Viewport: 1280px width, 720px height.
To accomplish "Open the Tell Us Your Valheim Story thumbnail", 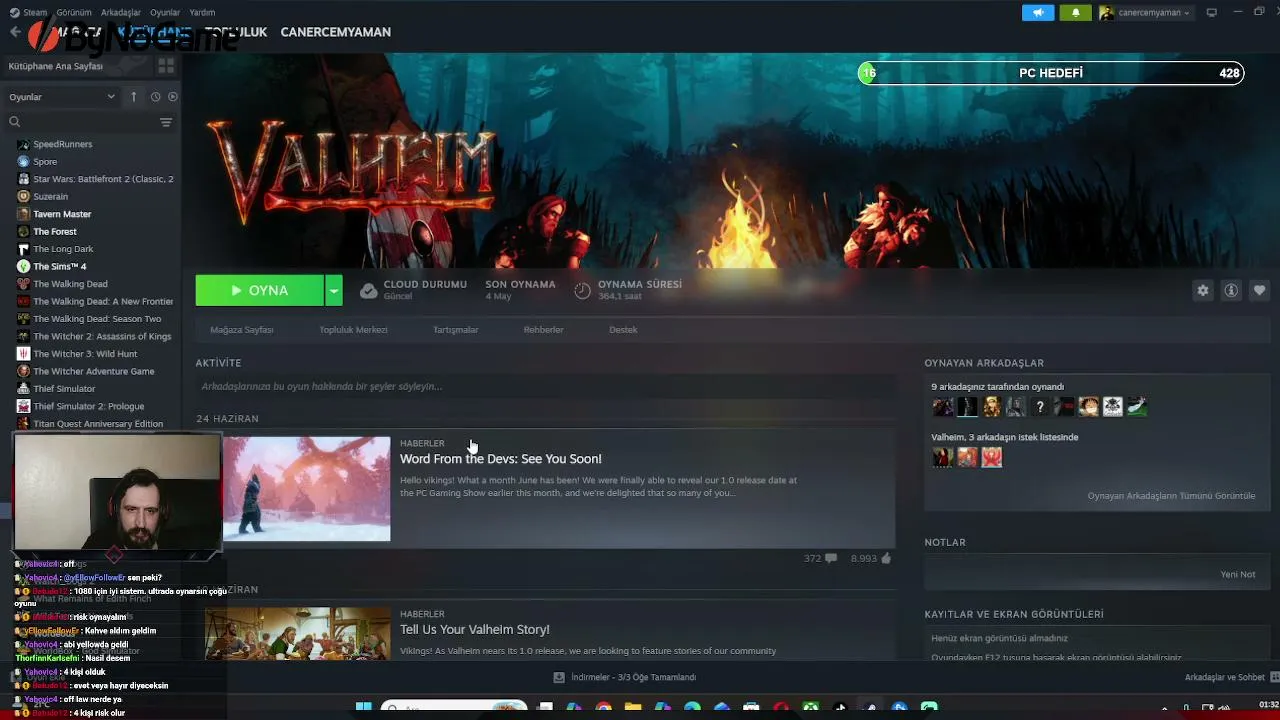I will click(298, 633).
